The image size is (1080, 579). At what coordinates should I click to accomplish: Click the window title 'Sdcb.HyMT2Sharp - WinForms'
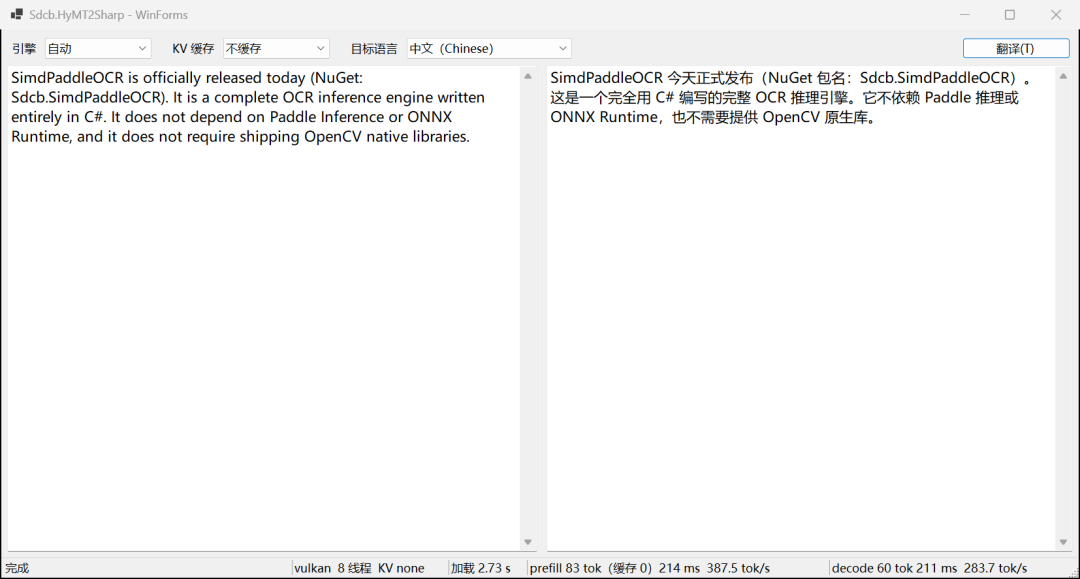(108, 14)
